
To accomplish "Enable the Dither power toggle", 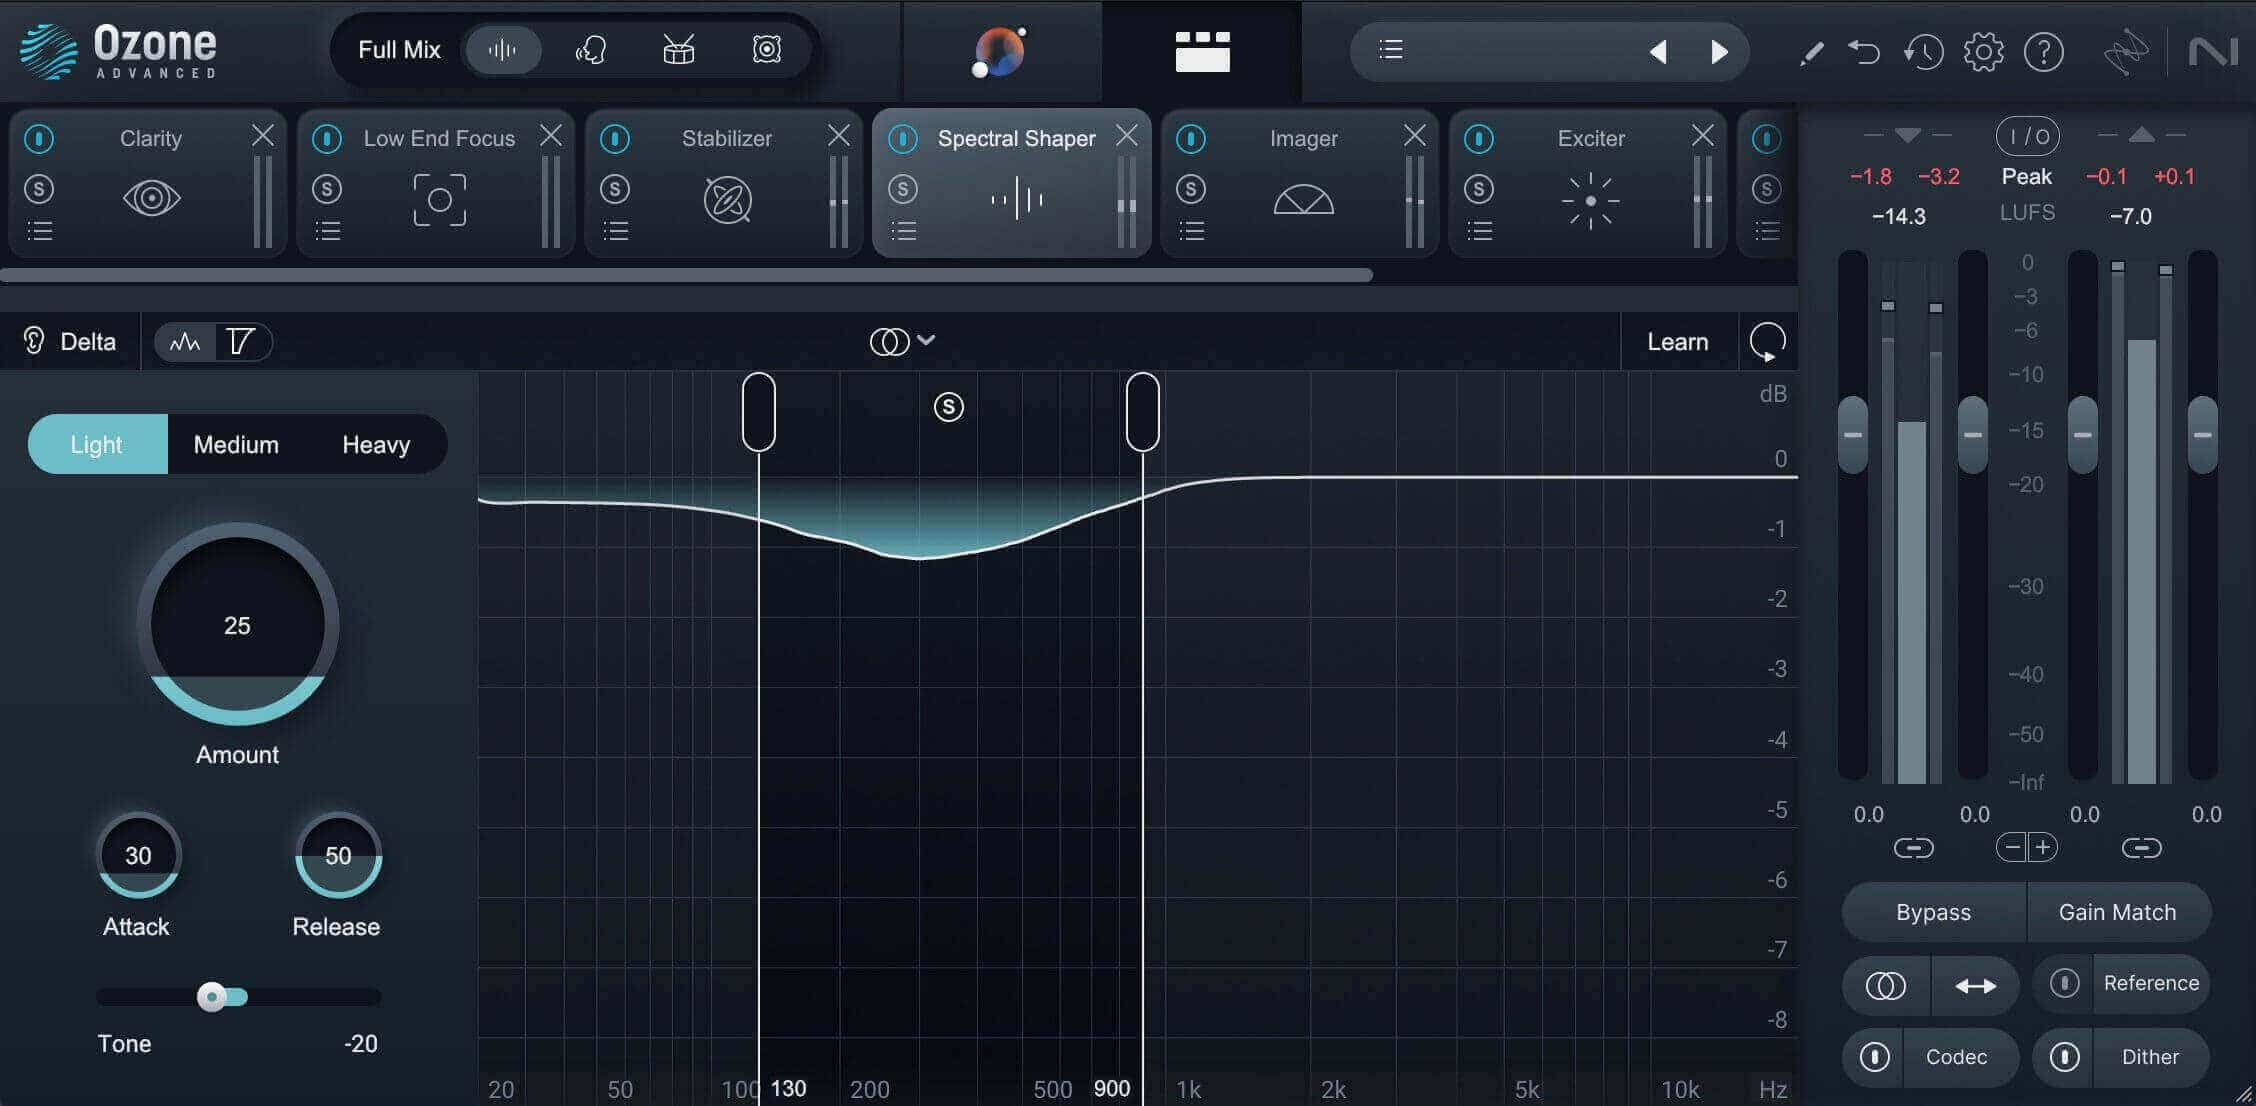I will point(2065,1057).
